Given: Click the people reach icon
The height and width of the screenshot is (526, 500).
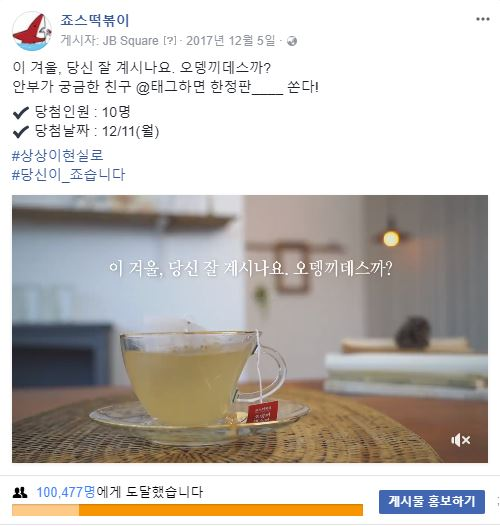Looking at the screenshot, I should pos(20,492).
